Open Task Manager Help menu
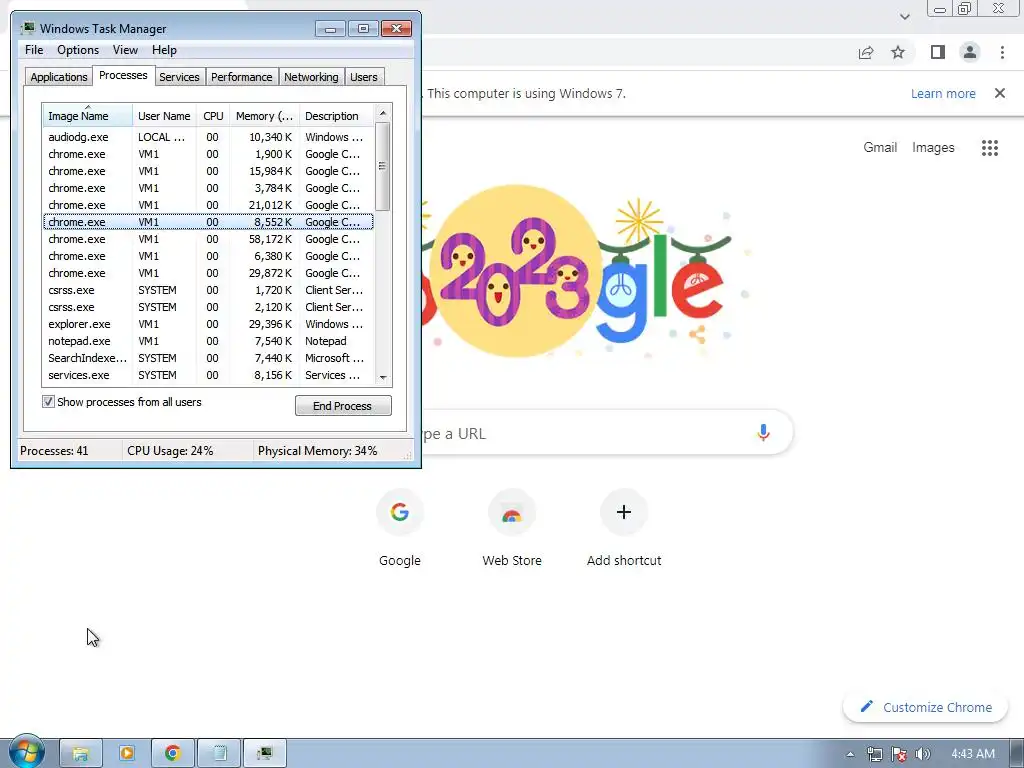The image size is (1024, 768). tap(164, 50)
